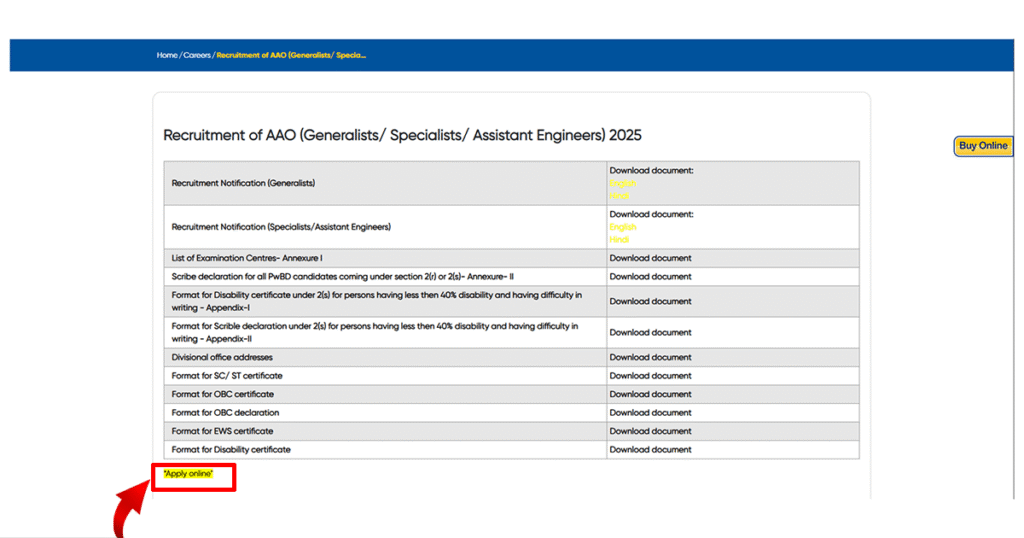Download the Divisional office addresses document
The height and width of the screenshot is (538, 1024).
tap(650, 357)
